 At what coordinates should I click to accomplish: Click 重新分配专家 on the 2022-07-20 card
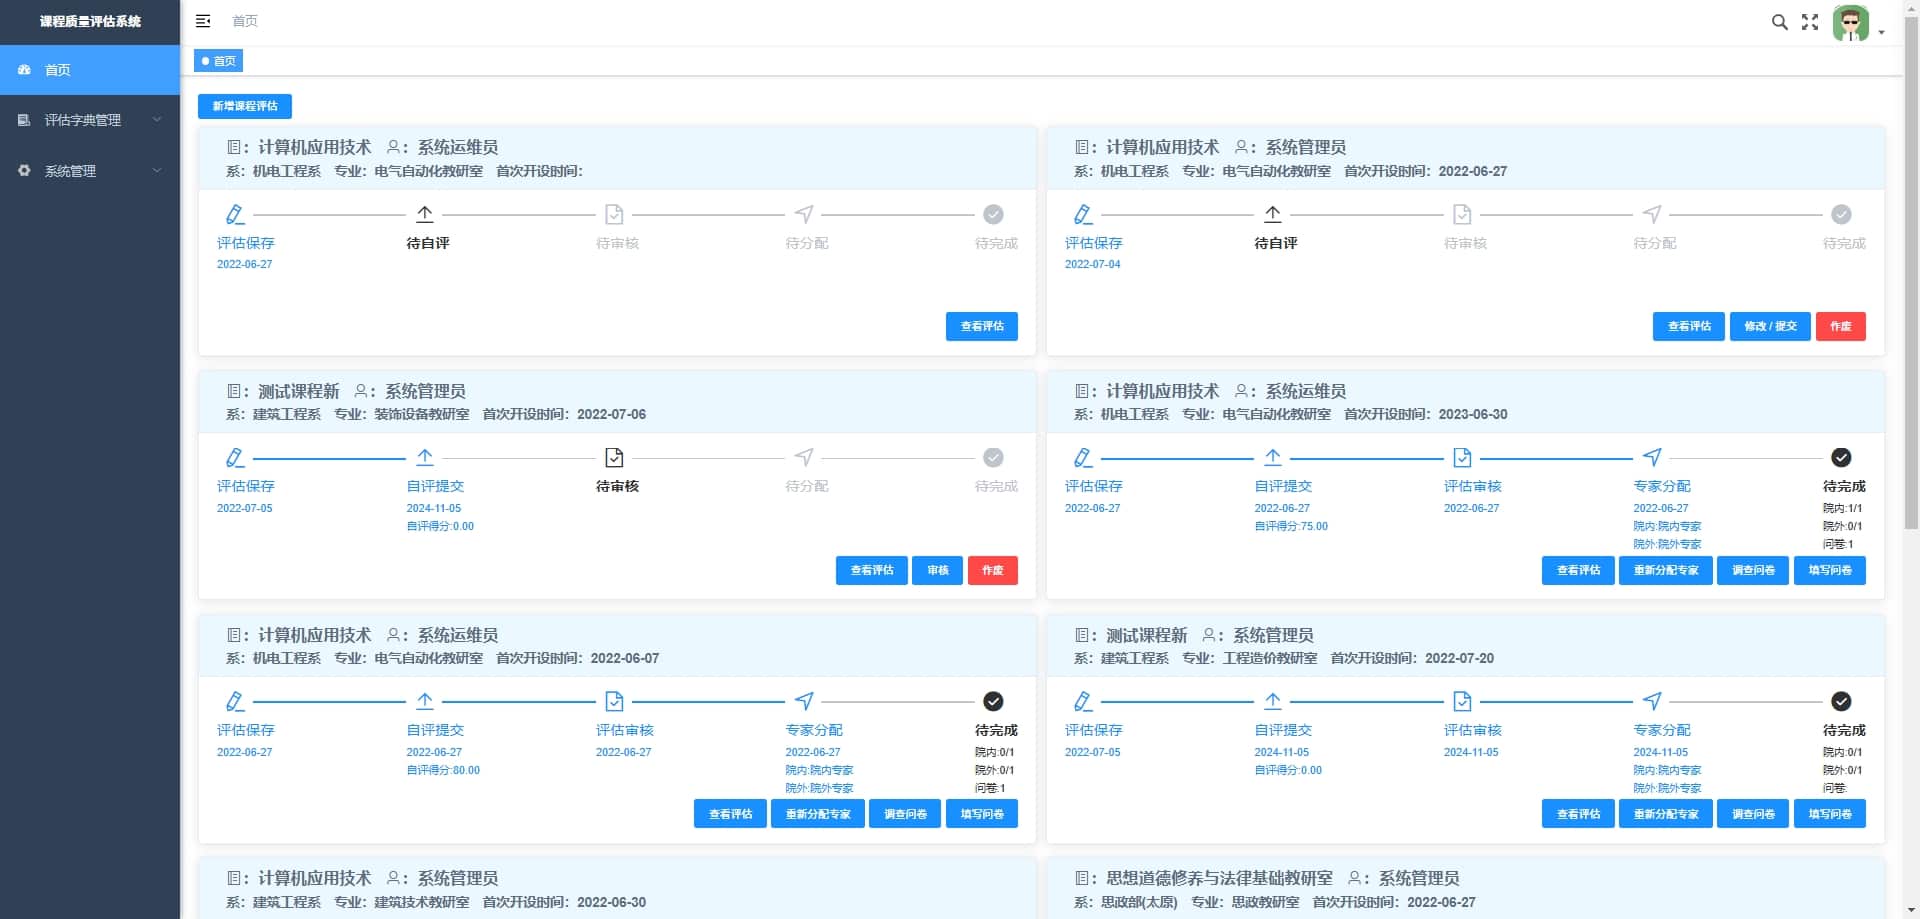click(x=1666, y=814)
